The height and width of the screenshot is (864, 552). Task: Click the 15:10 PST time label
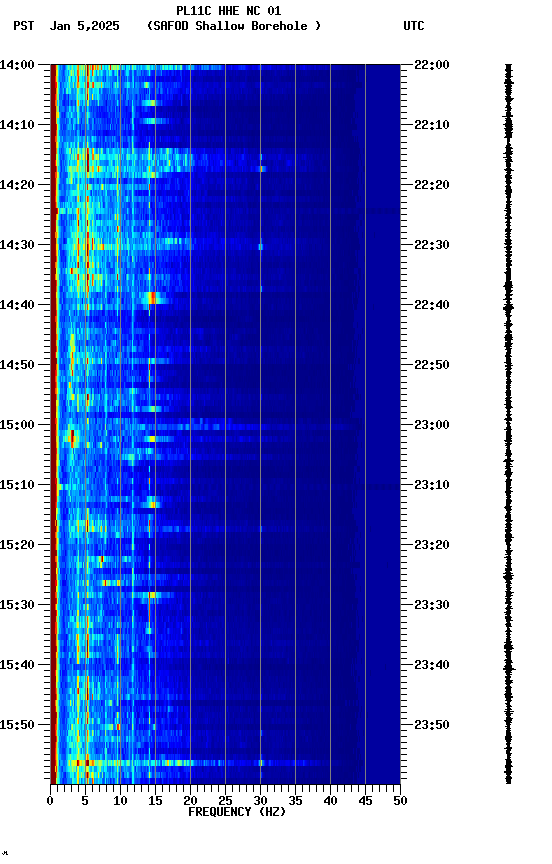[17, 485]
